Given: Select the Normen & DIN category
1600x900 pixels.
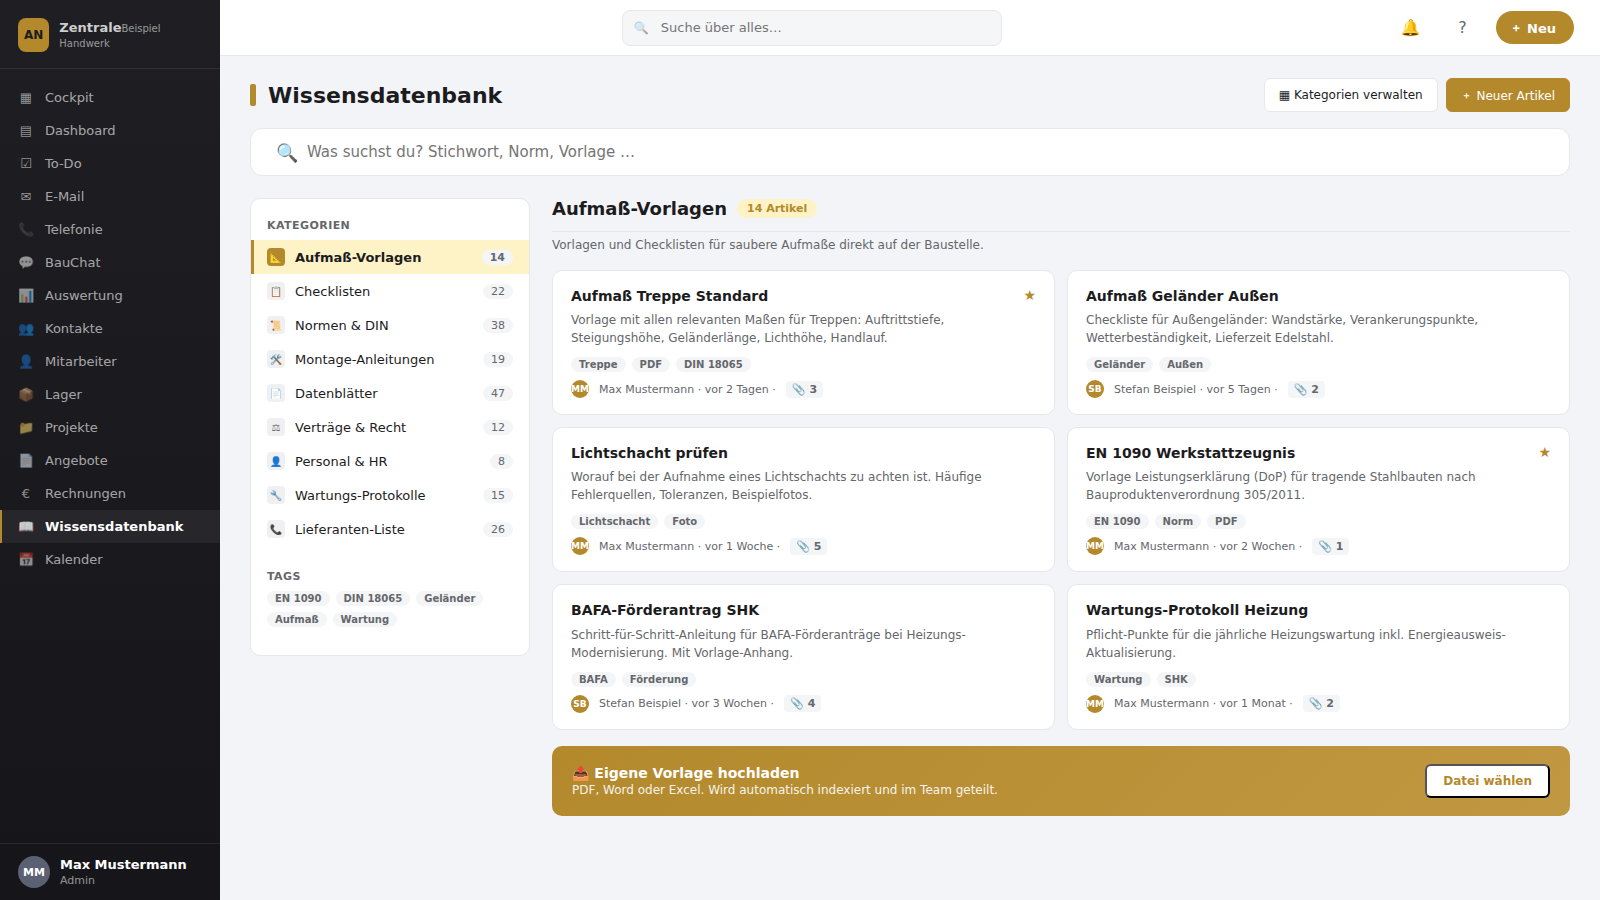Looking at the screenshot, I should (x=390, y=325).
